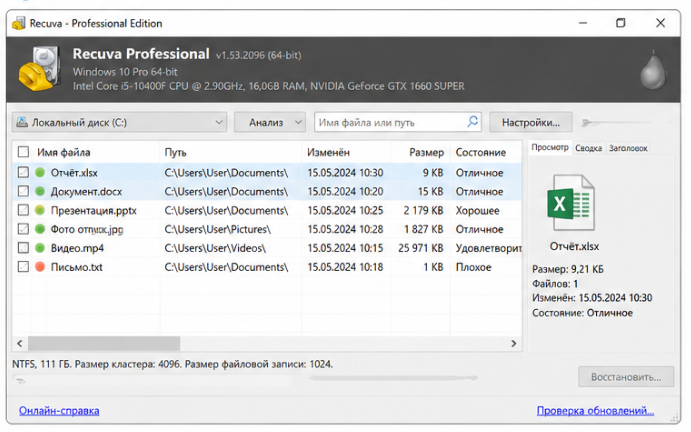
Task: Sort by the Изменён column header
Action: (x=328, y=153)
